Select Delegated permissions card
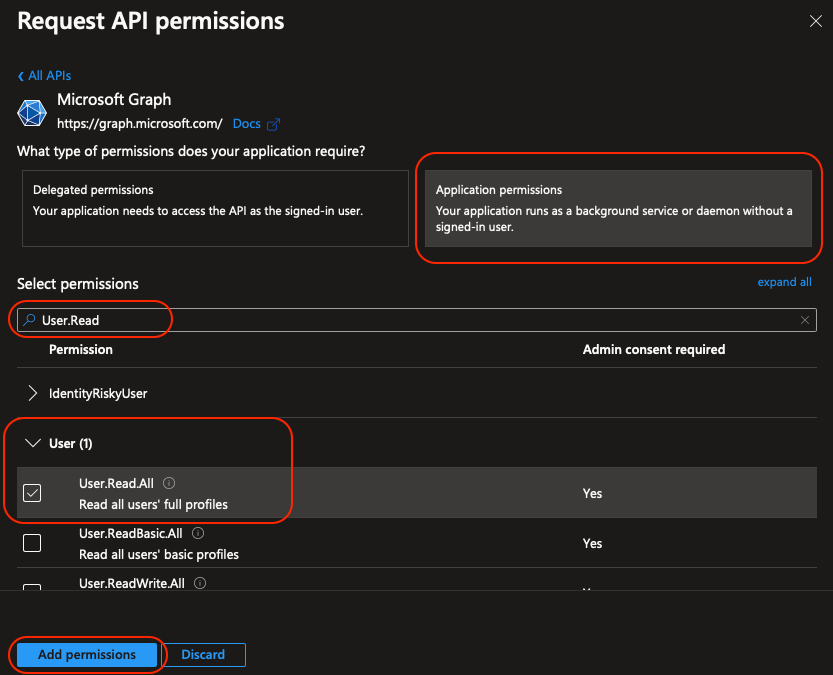Image resolution: width=833 pixels, height=675 pixels. [x=215, y=208]
